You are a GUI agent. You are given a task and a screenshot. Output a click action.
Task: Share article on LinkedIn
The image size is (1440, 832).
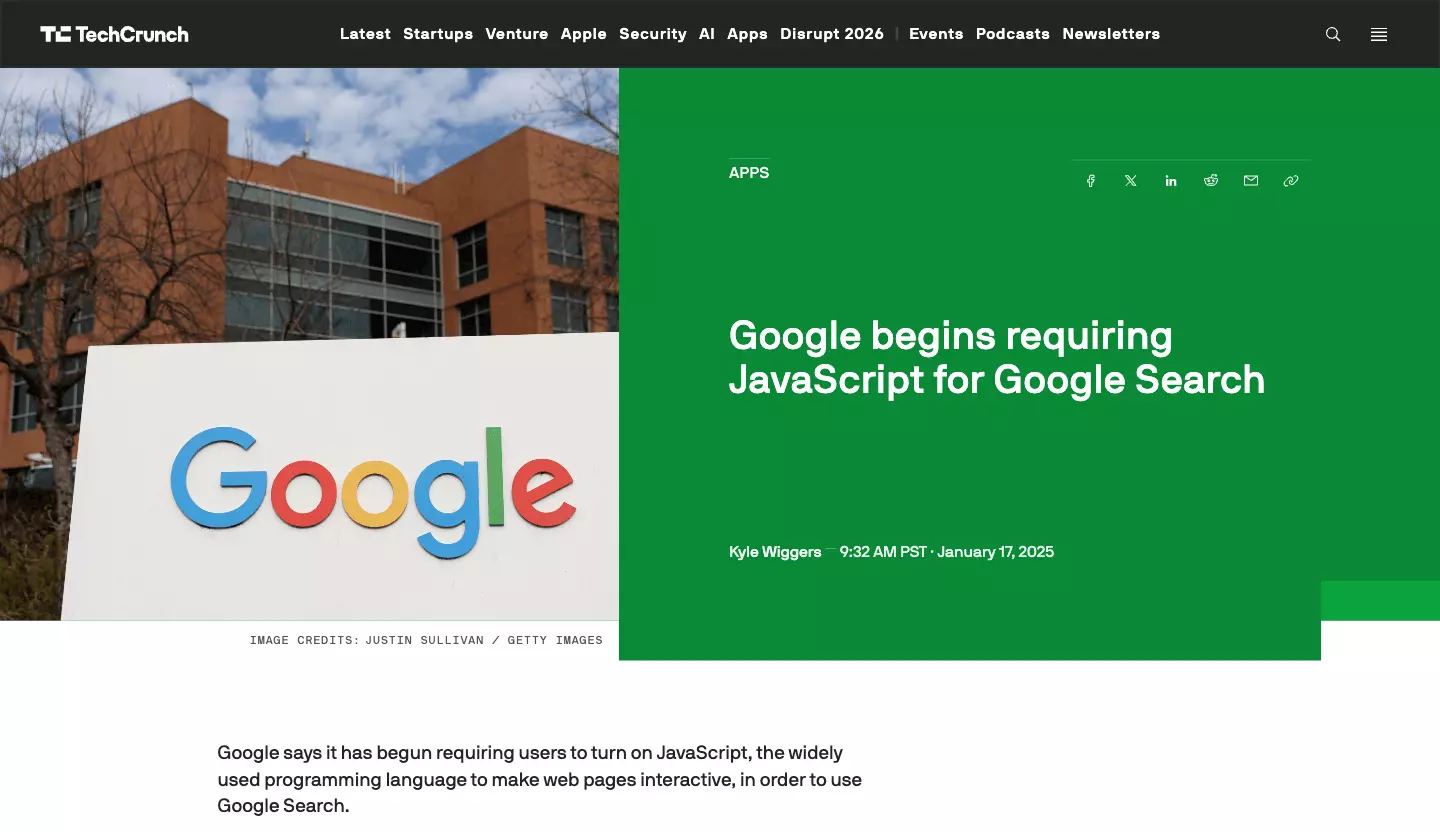(x=1171, y=181)
